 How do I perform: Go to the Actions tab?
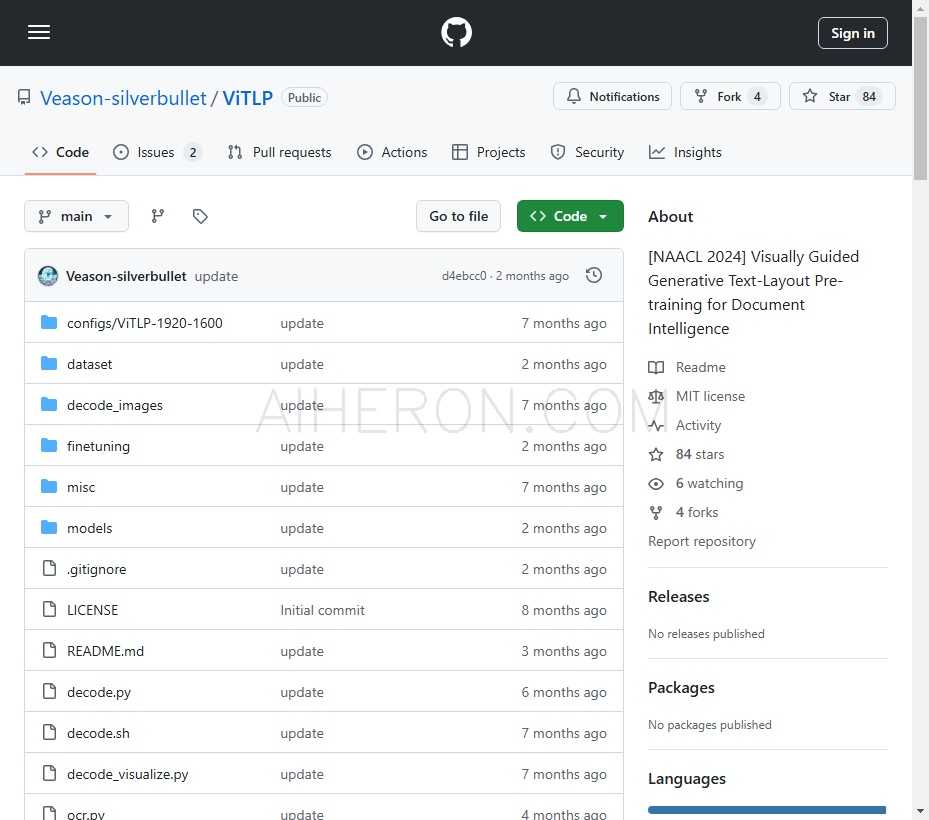pyautogui.click(x=392, y=152)
